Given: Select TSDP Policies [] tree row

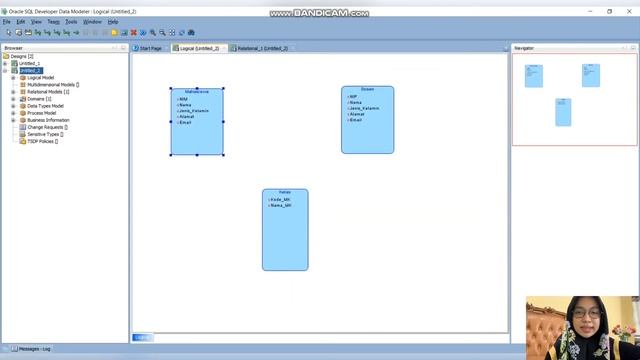Looking at the screenshot, I should (x=39, y=141).
